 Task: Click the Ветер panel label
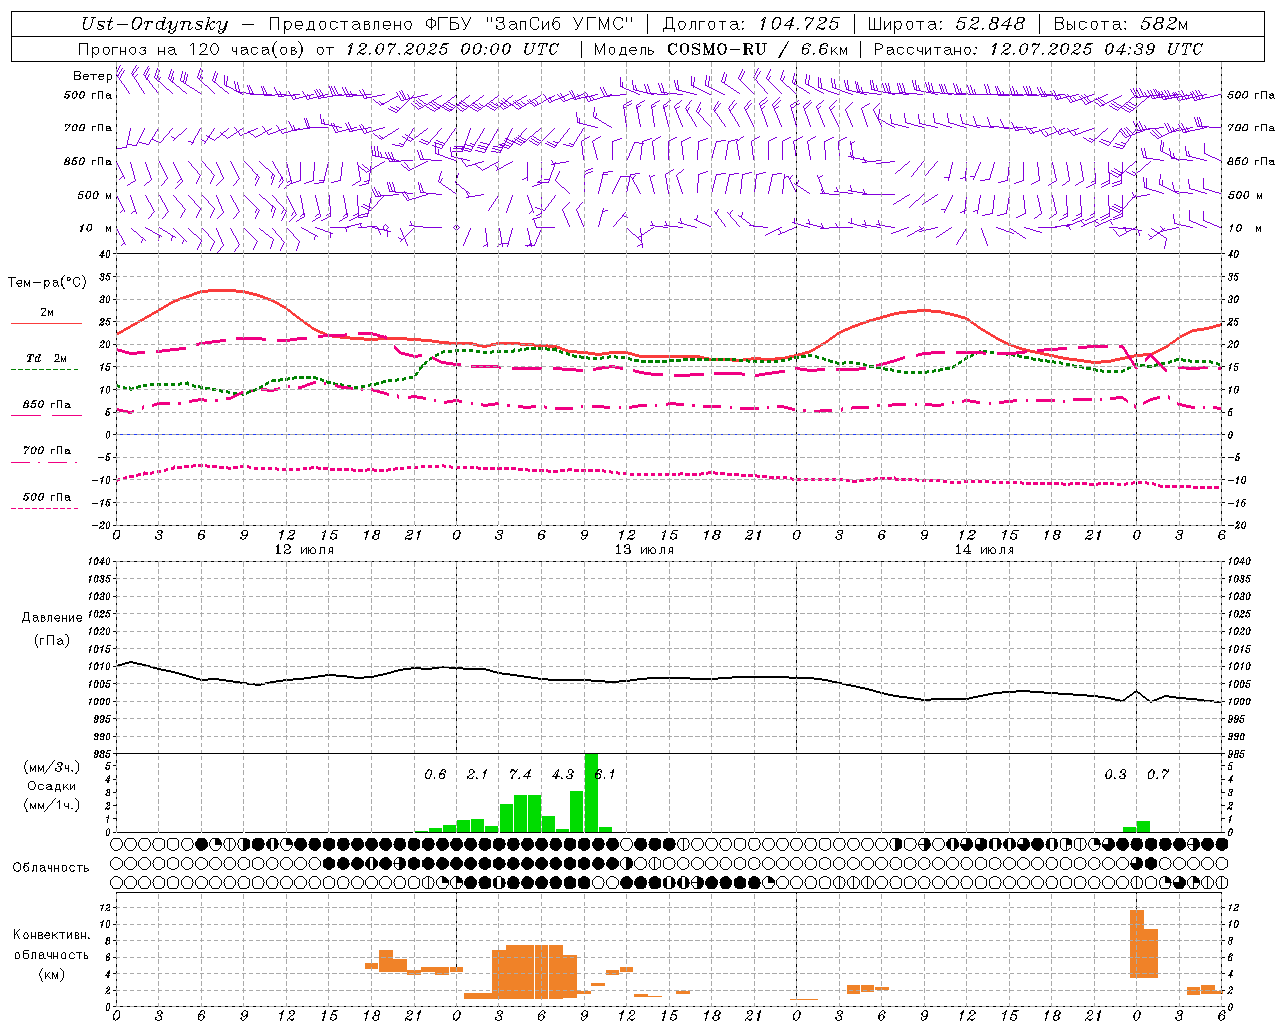point(92,76)
